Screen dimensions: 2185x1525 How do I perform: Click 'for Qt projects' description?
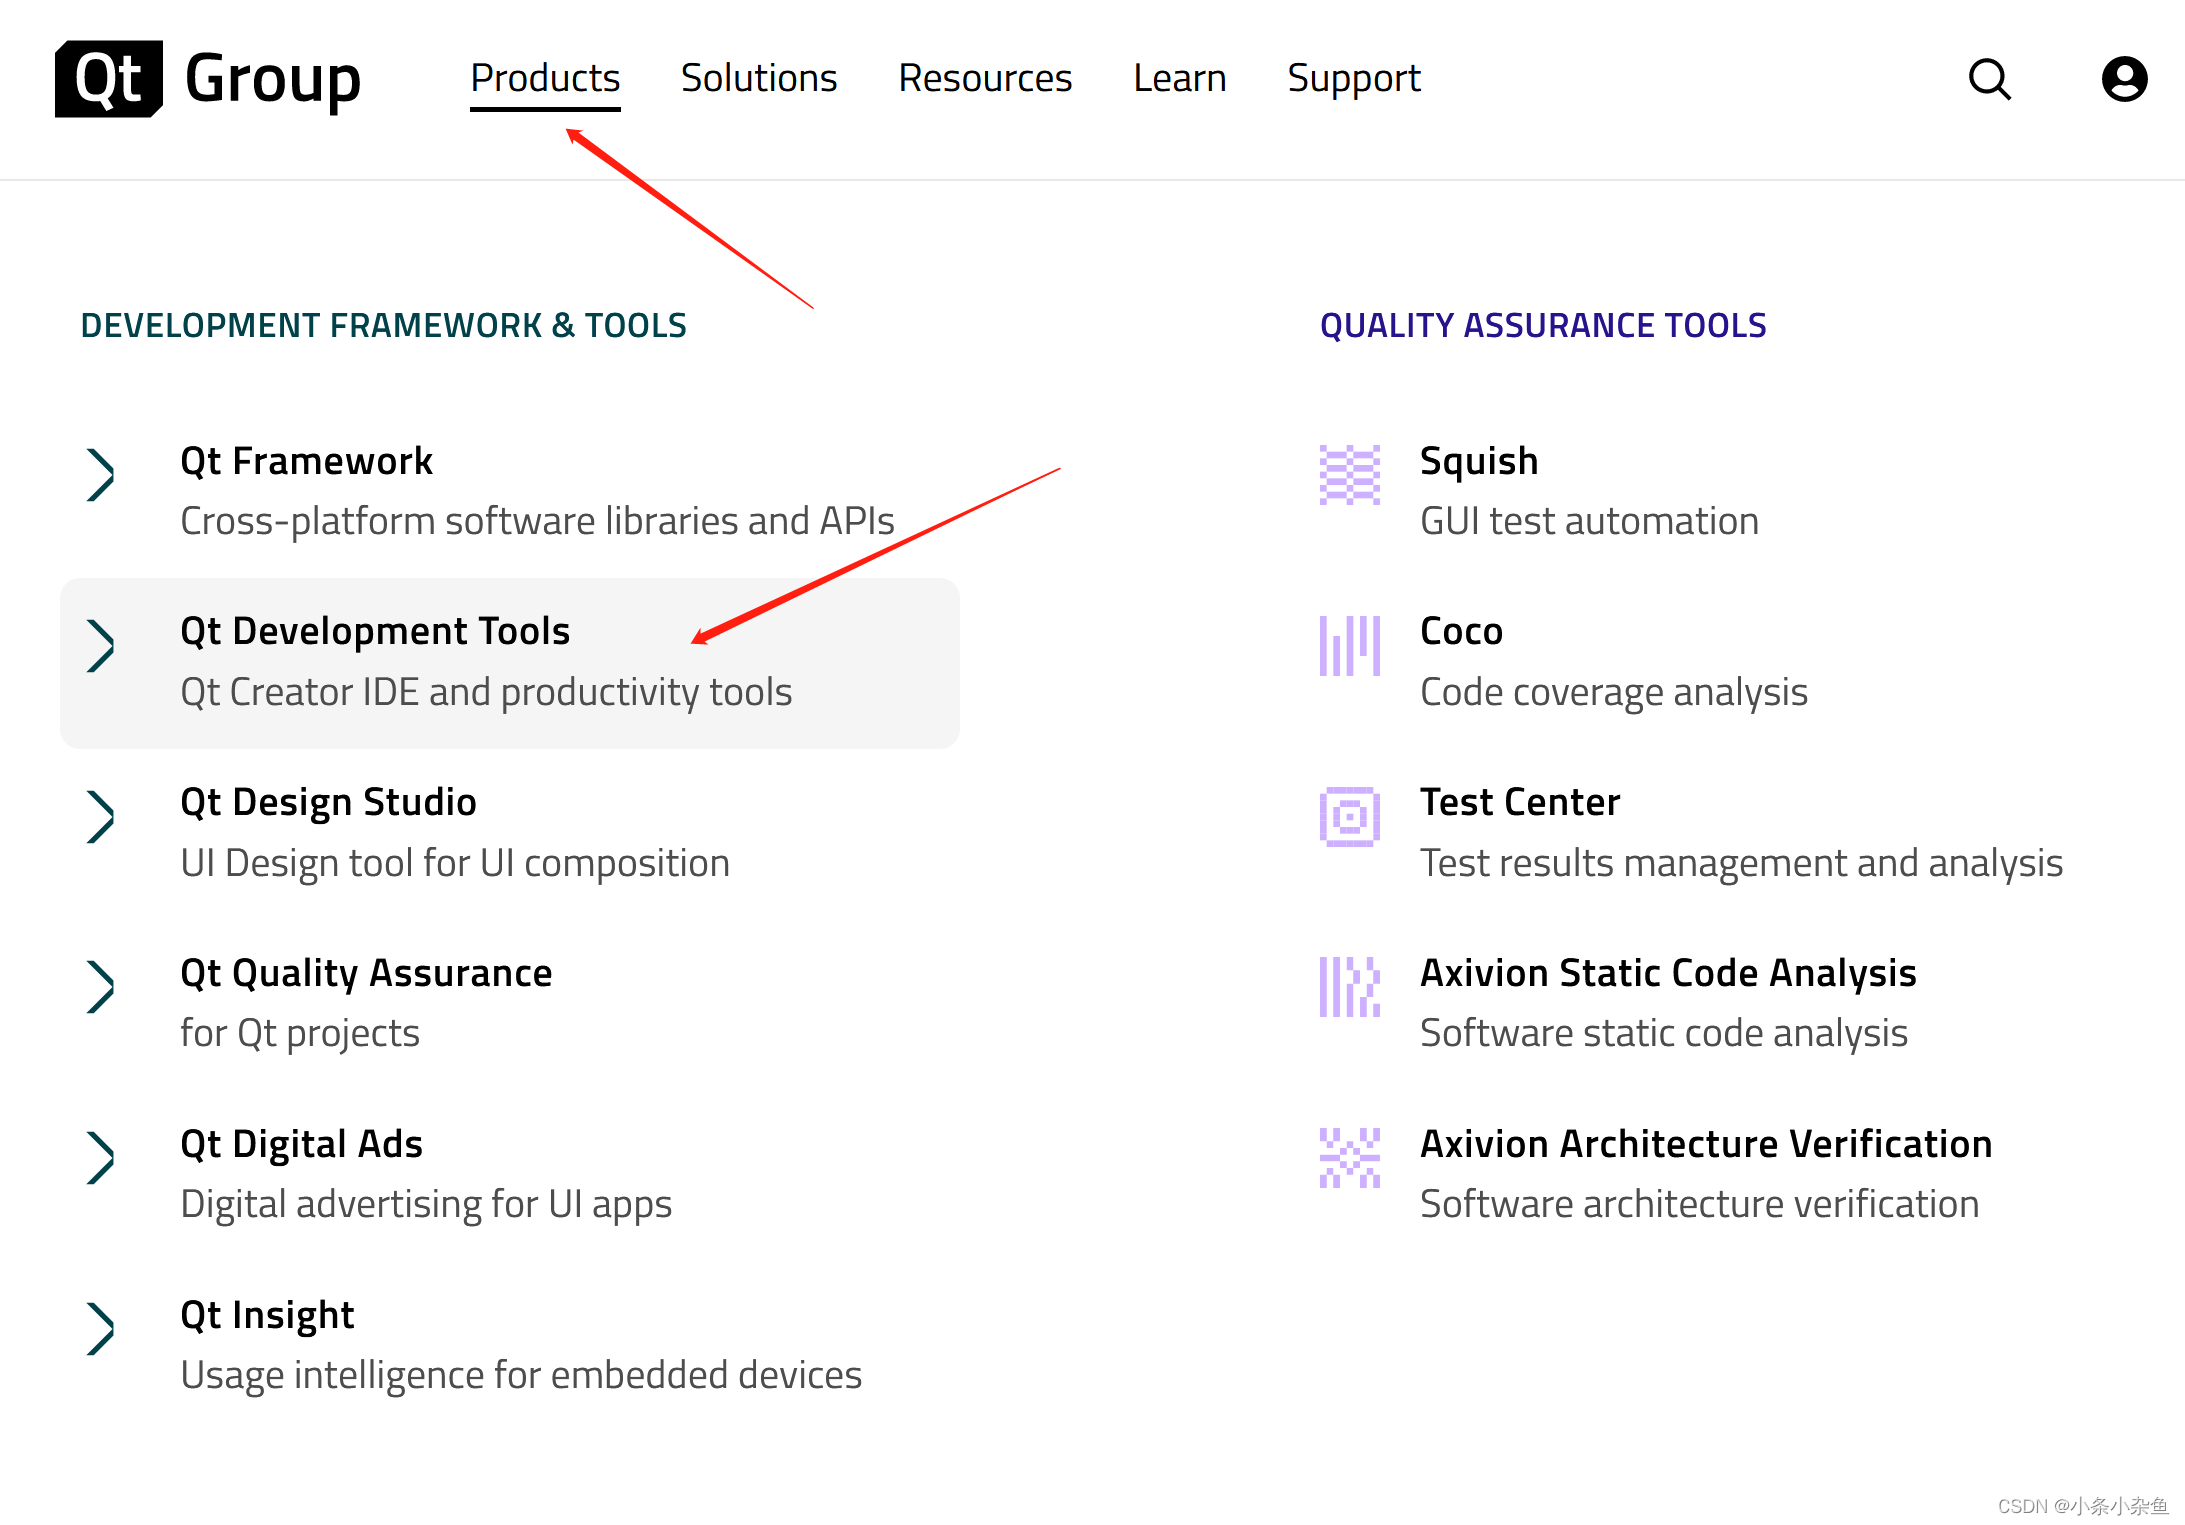[x=300, y=1033]
